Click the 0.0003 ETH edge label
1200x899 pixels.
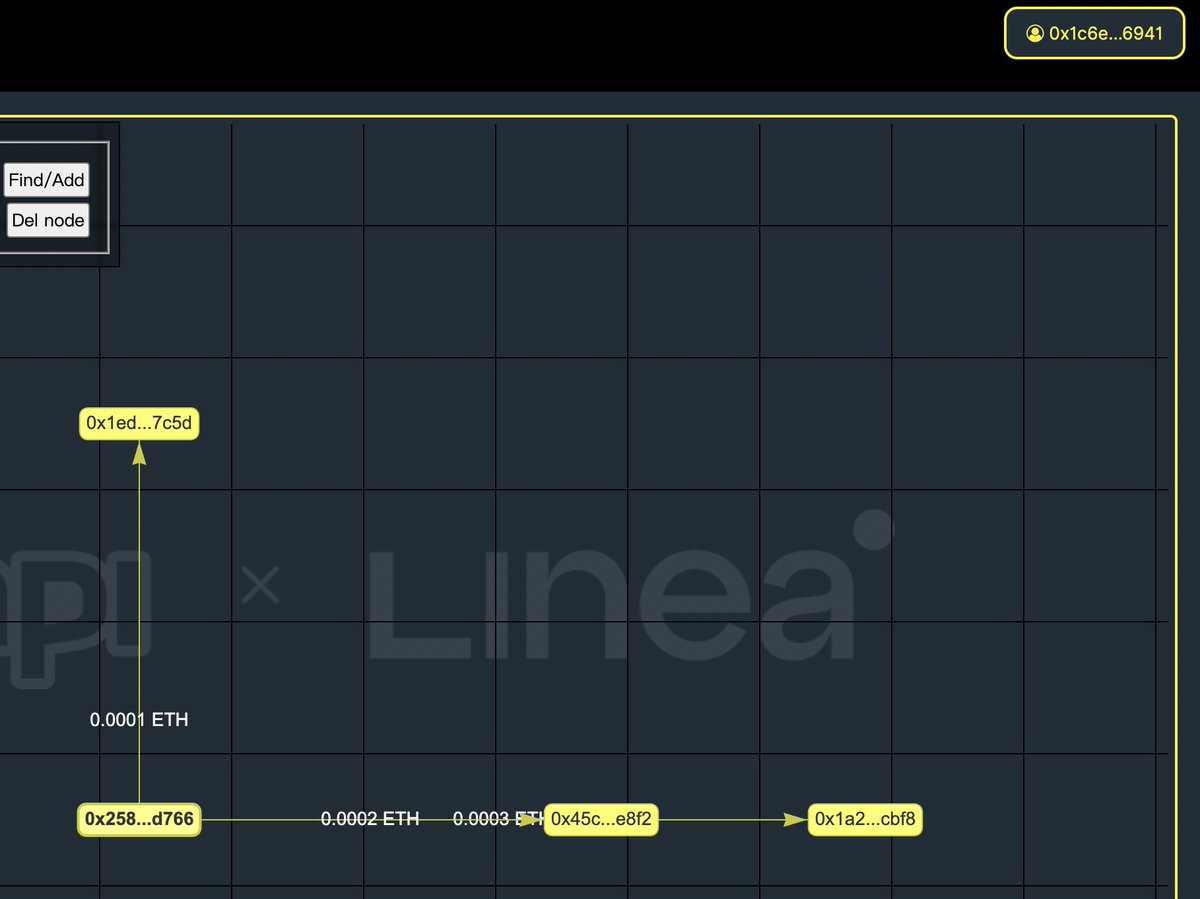click(x=498, y=819)
